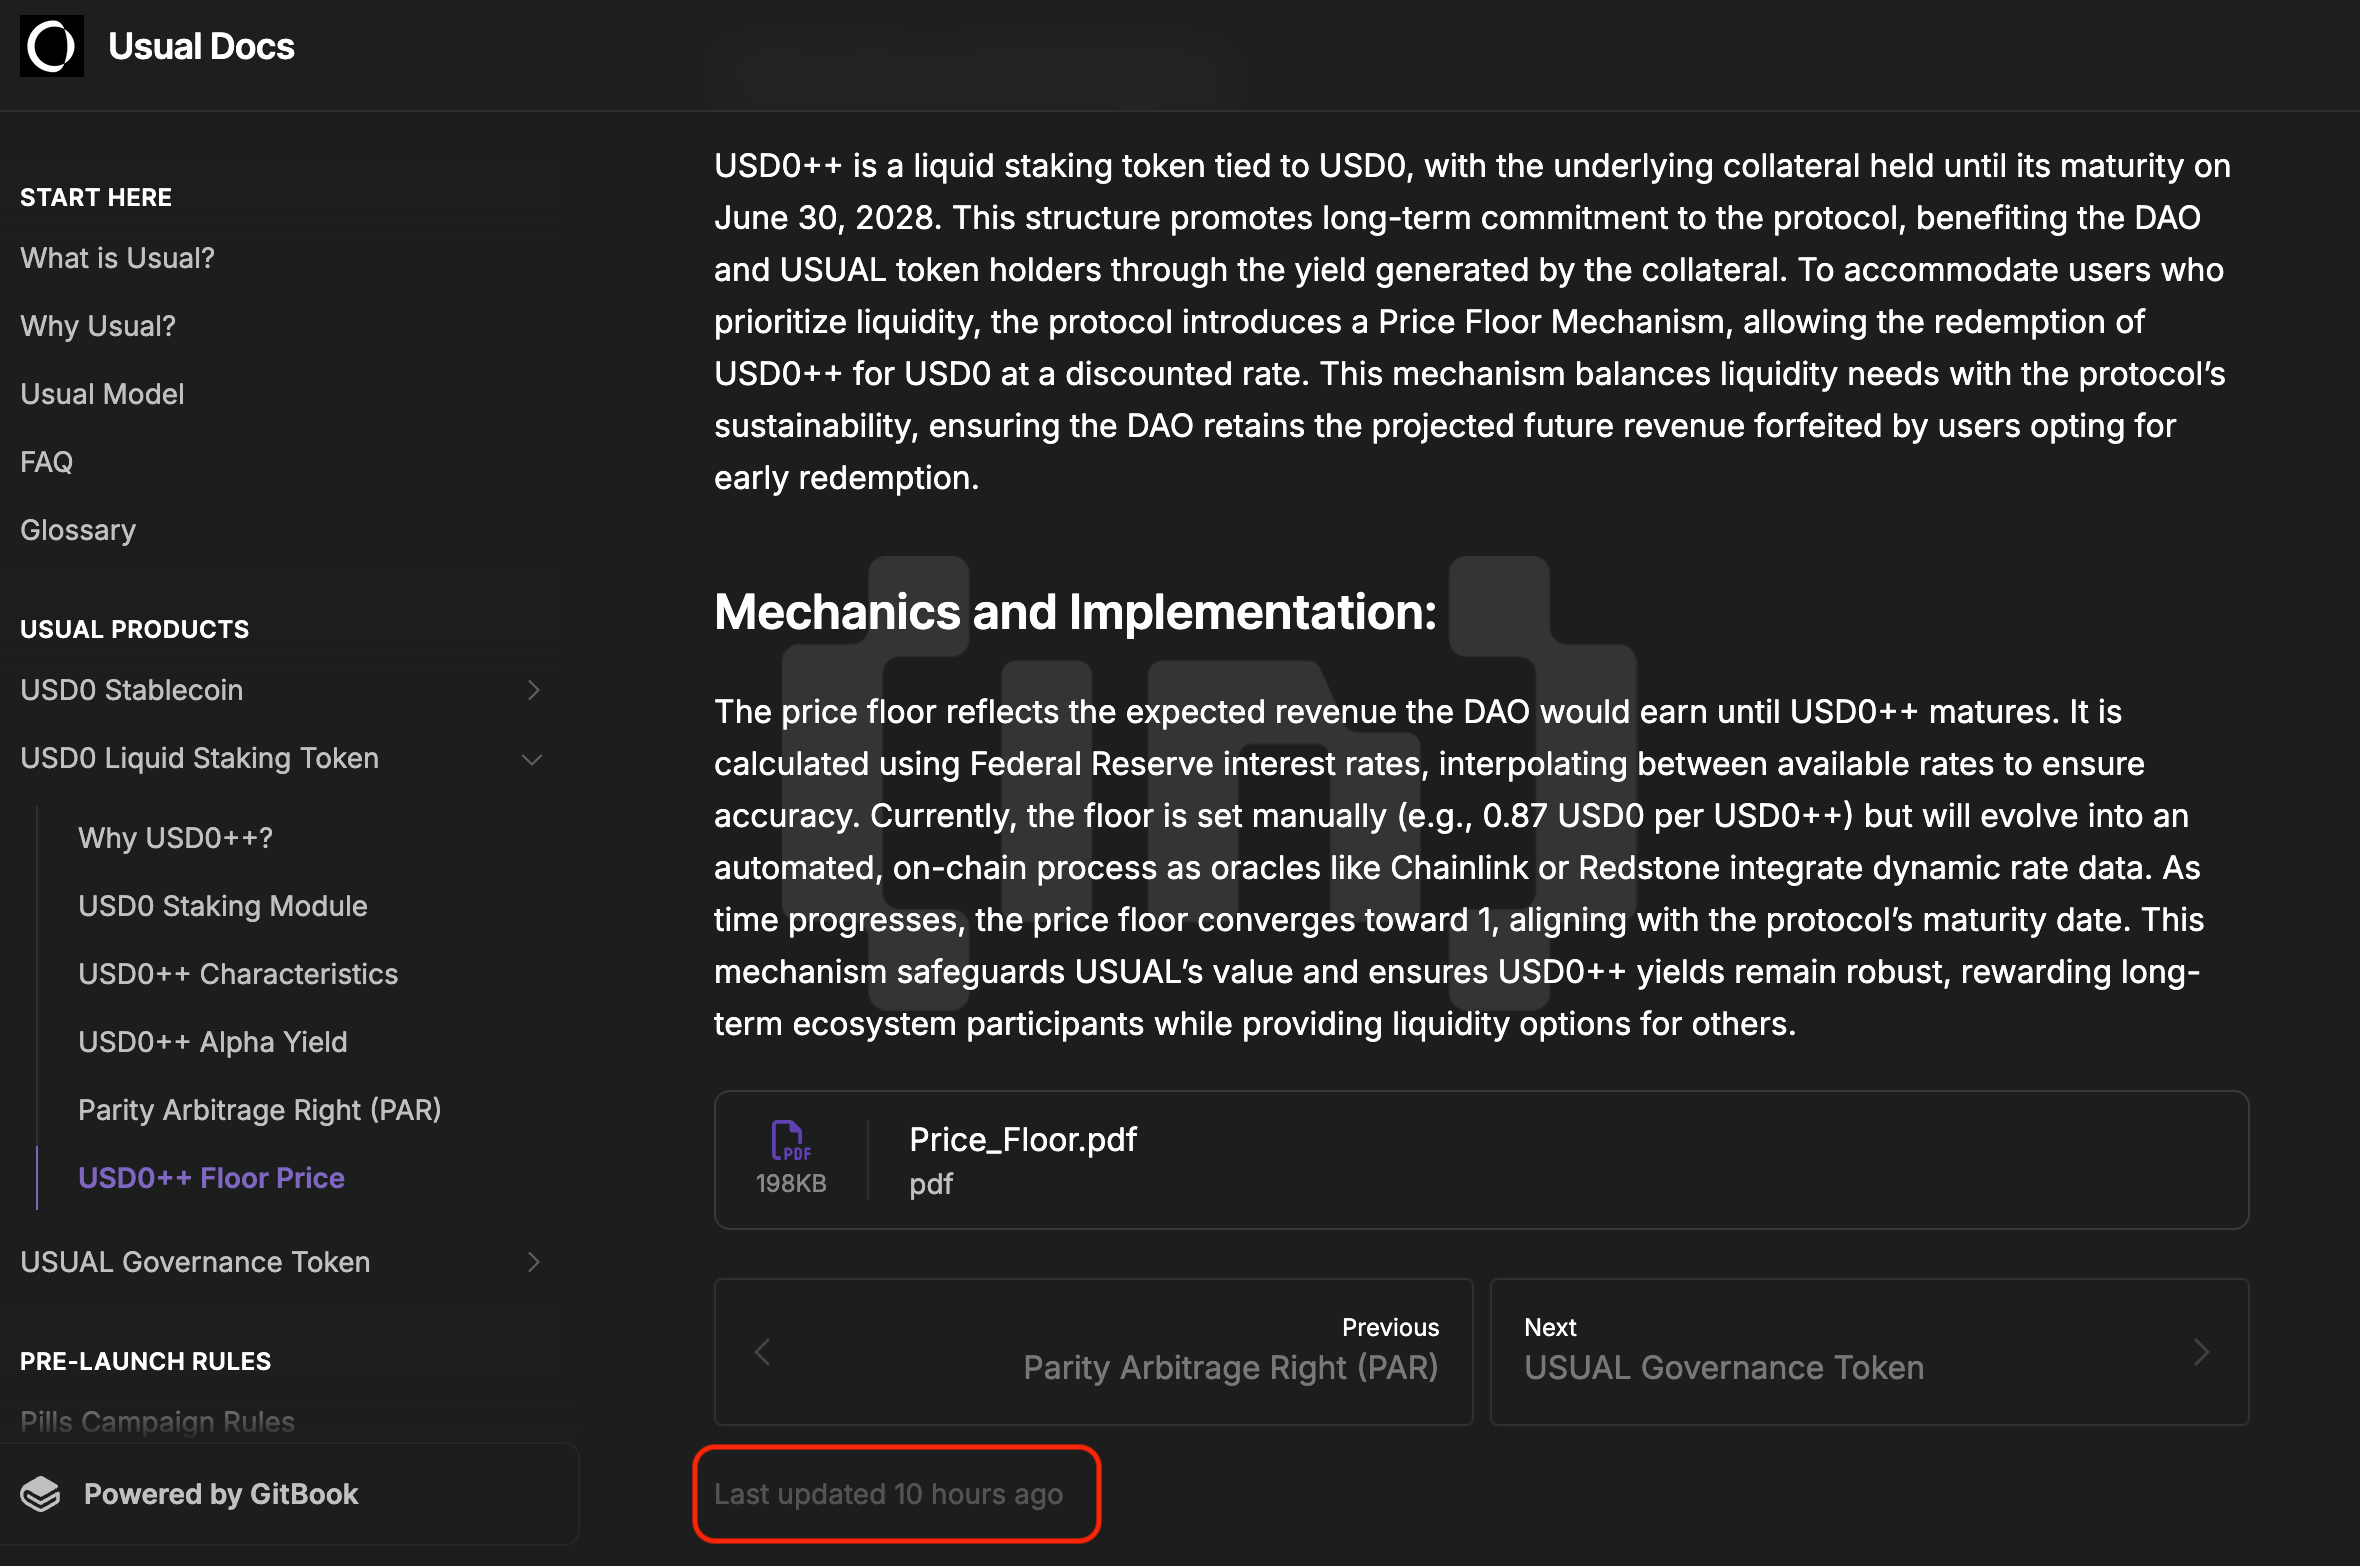Click the left arrow in the Previous card
2360x1566 pixels.
click(x=763, y=1352)
